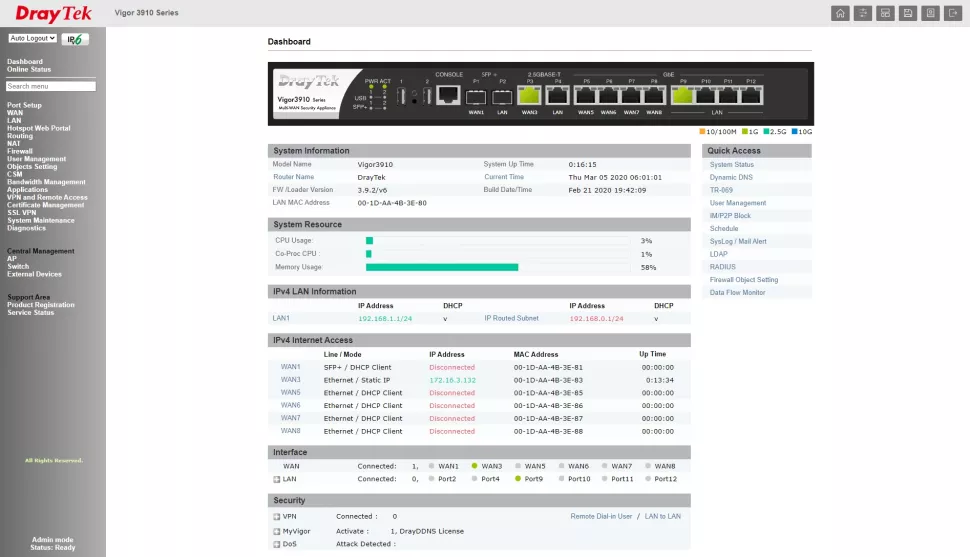The width and height of the screenshot is (970, 557).
Task: Expand VPN and Remote Access menu
Action: pos(47,197)
